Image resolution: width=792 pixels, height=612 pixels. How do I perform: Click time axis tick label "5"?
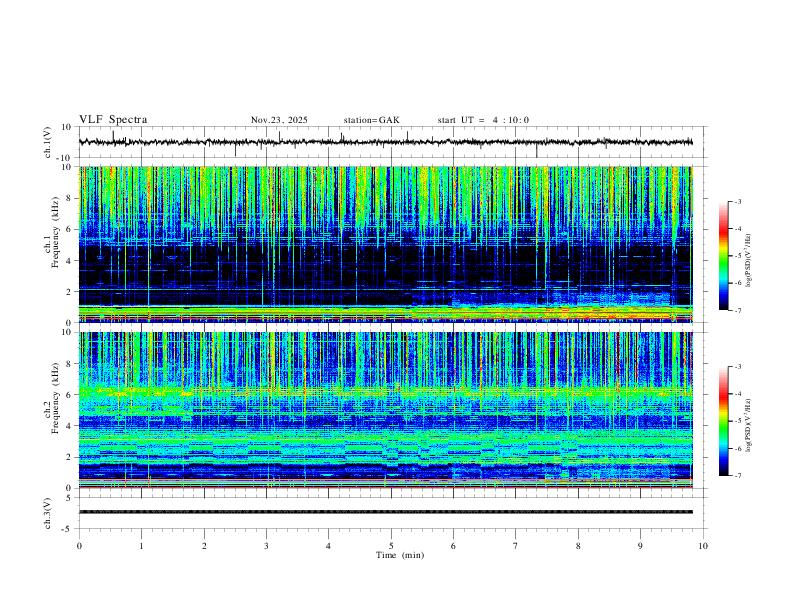coord(391,546)
